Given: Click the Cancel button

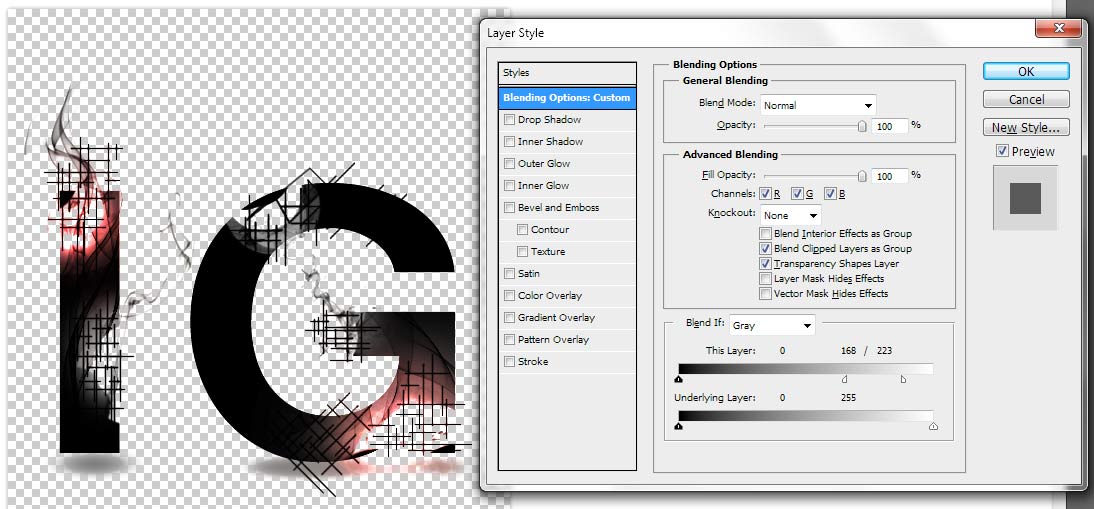Looking at the screenshot, I should tap(1026, 100).
